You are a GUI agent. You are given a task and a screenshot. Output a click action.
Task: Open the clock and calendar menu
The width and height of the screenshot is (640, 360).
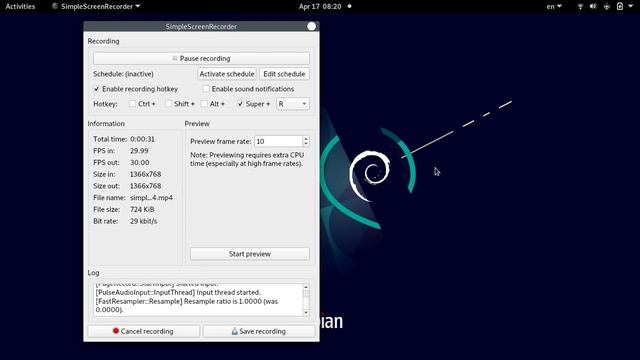[320, 7]
